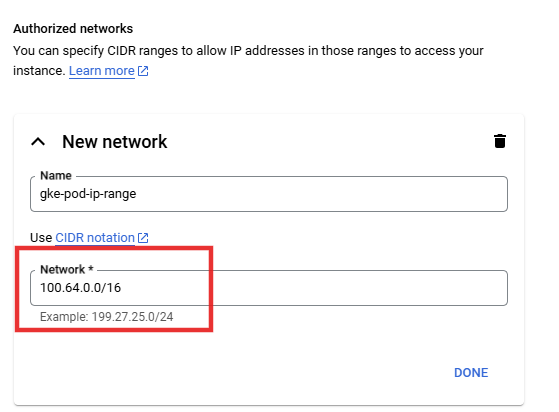Click external-link icon beside CIDR notation

(x=143, y=238)
